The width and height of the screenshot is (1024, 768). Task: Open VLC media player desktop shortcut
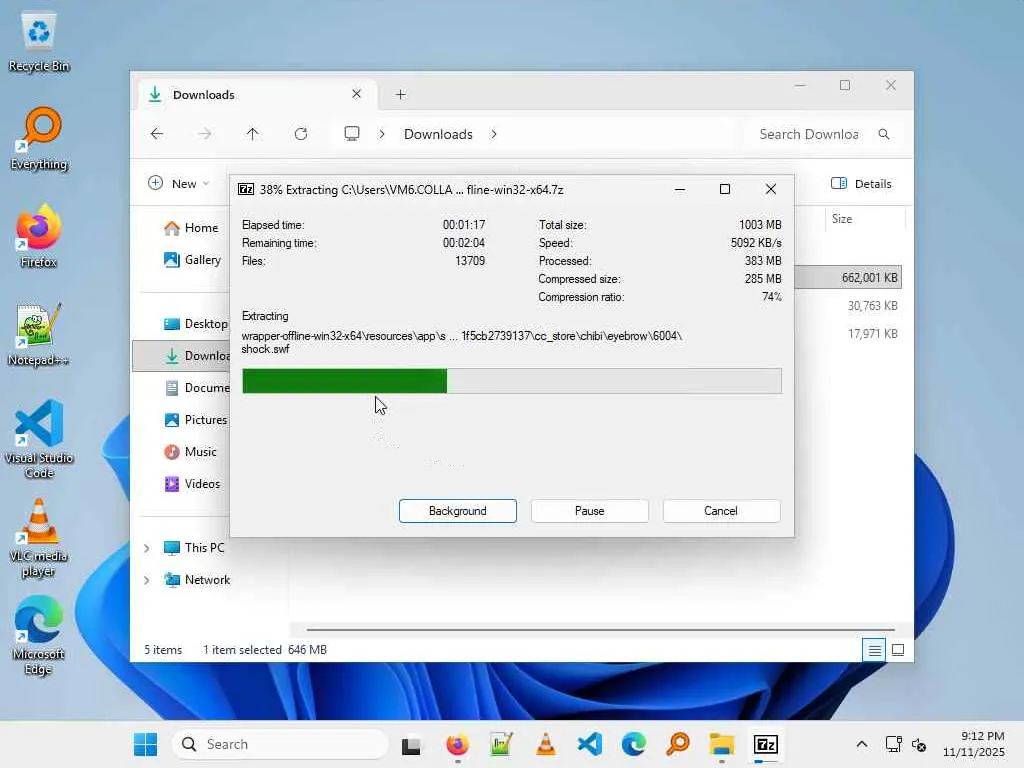(x=39, y=538)
